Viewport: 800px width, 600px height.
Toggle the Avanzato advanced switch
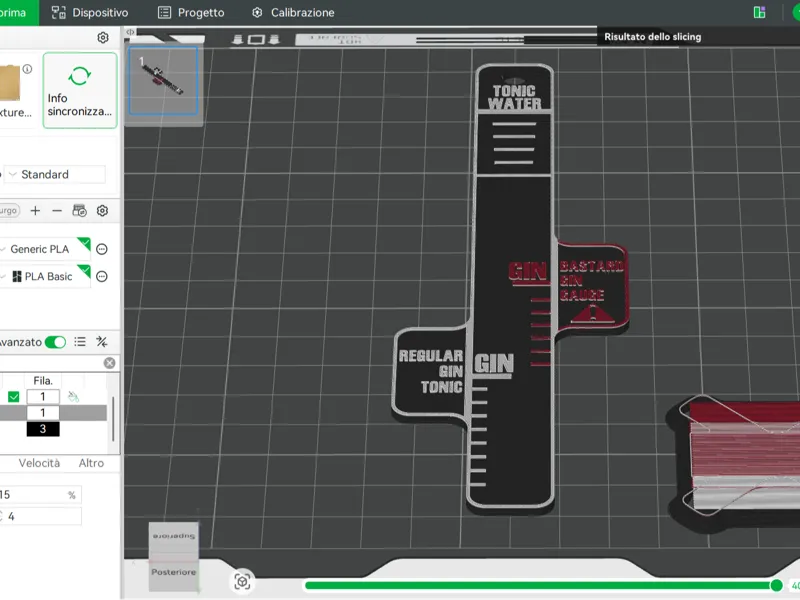(x=55, y=342)
